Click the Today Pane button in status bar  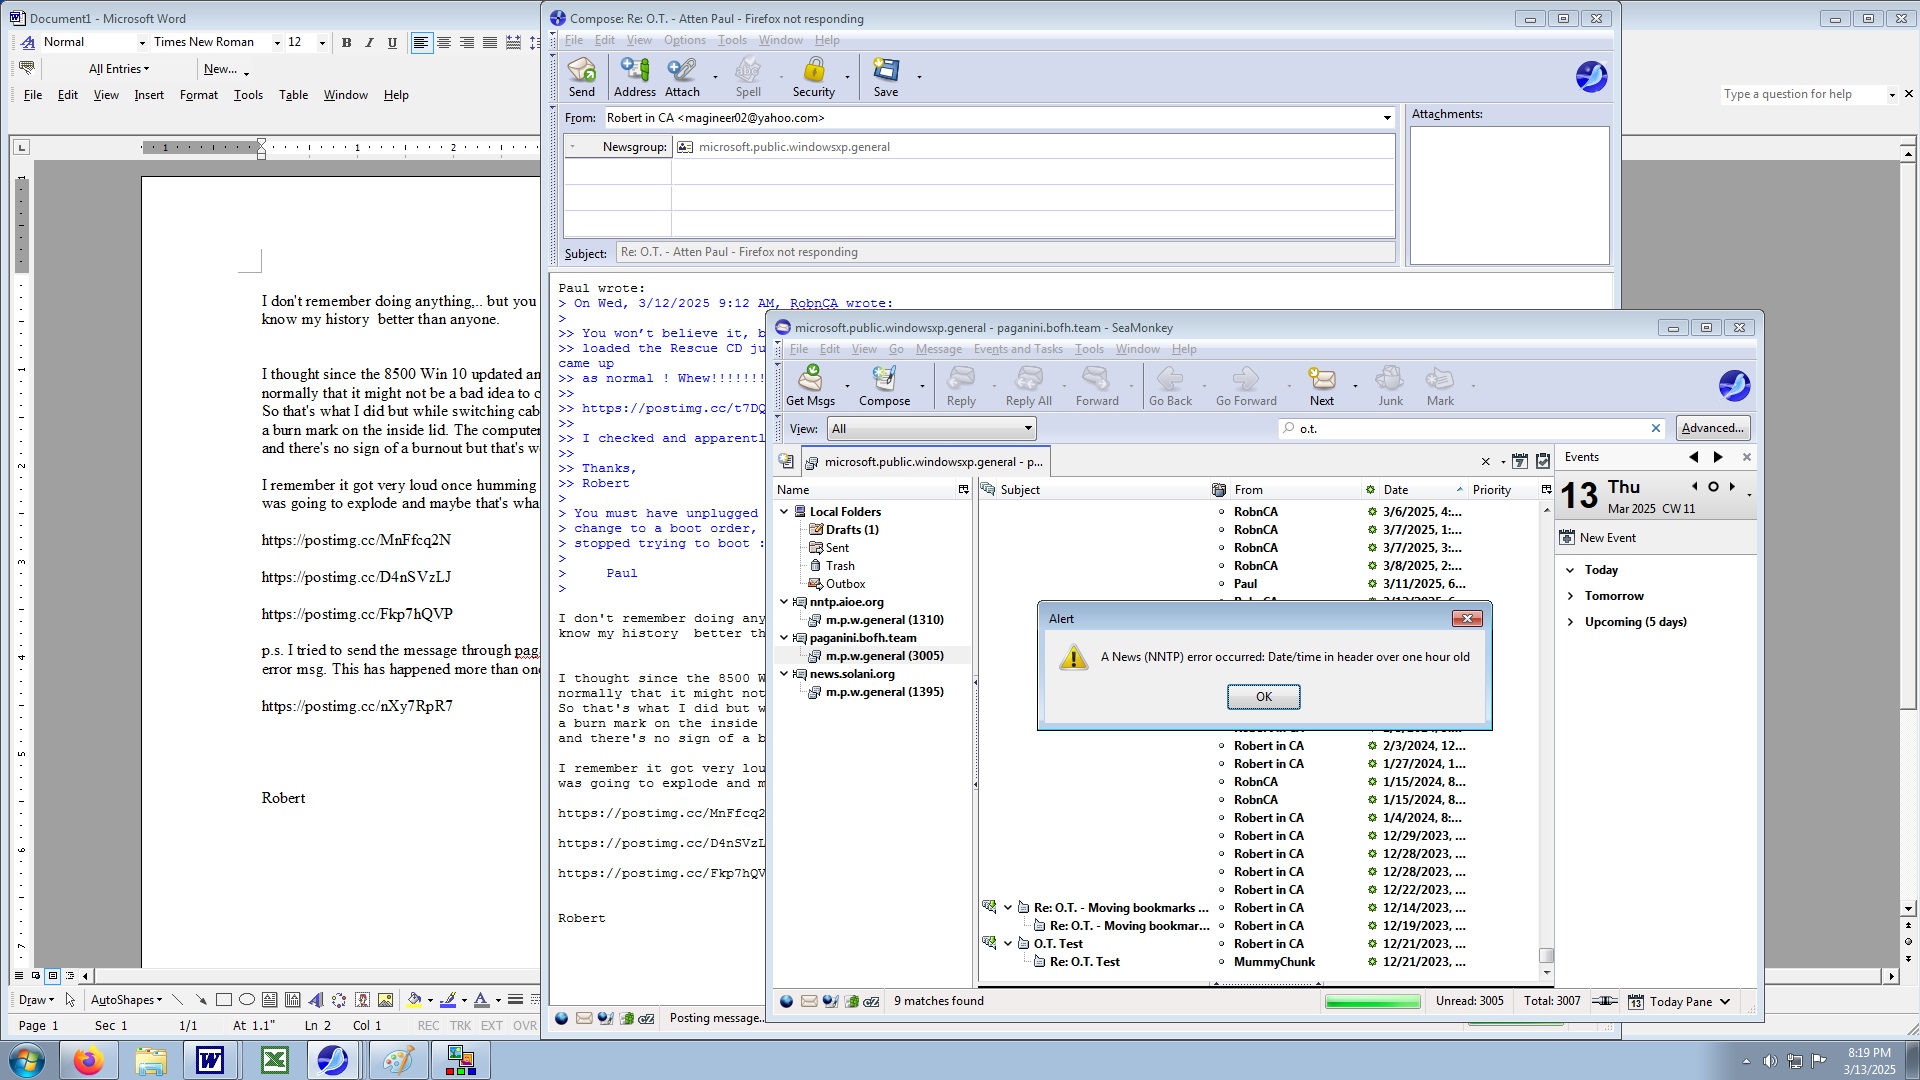tap(1679, 1001)
